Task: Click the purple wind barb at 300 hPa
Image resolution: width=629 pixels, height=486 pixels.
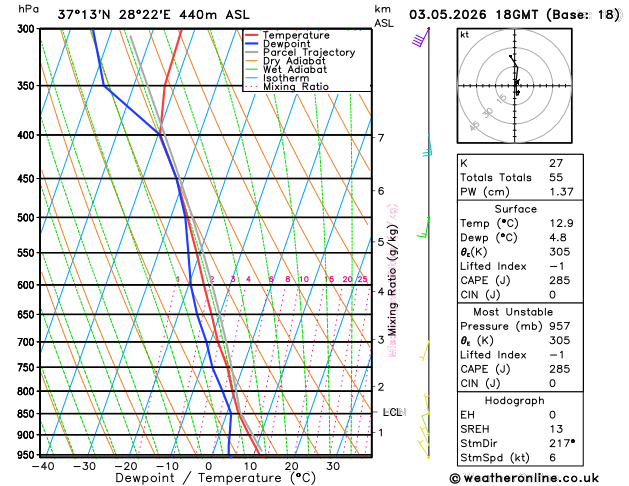Action: click(x=421, y=37)
